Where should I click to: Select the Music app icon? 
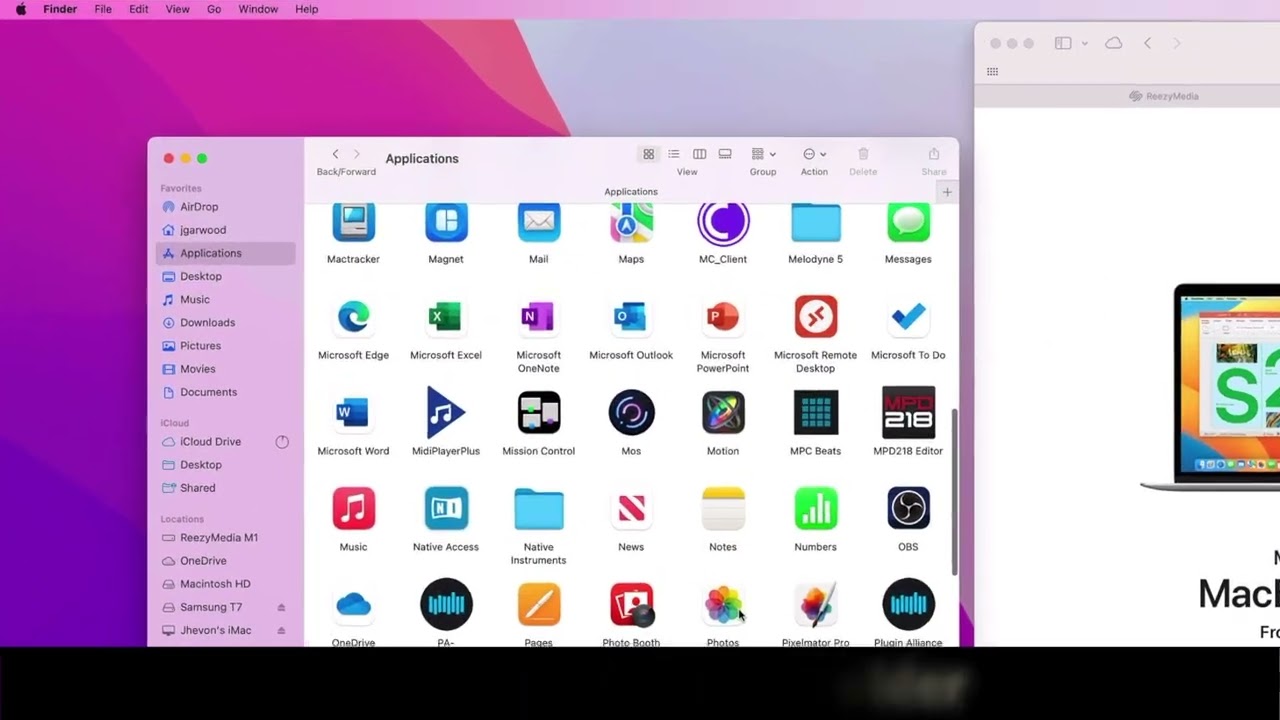tap(353, 509)
